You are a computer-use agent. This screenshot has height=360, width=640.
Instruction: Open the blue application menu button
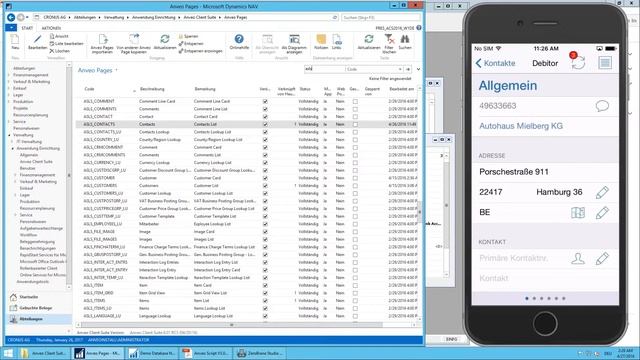click(11, 28)
